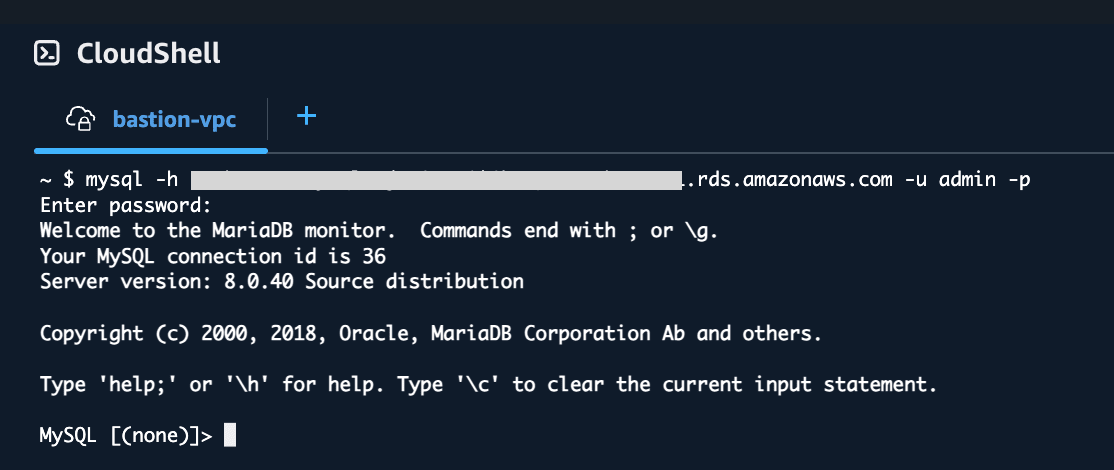Image resolution: width=1114 pixels, height=470 pixels.
Task: Click the Copyright Oracle MariaDB line
Action: pyautogui.click(x=431, y=333)
